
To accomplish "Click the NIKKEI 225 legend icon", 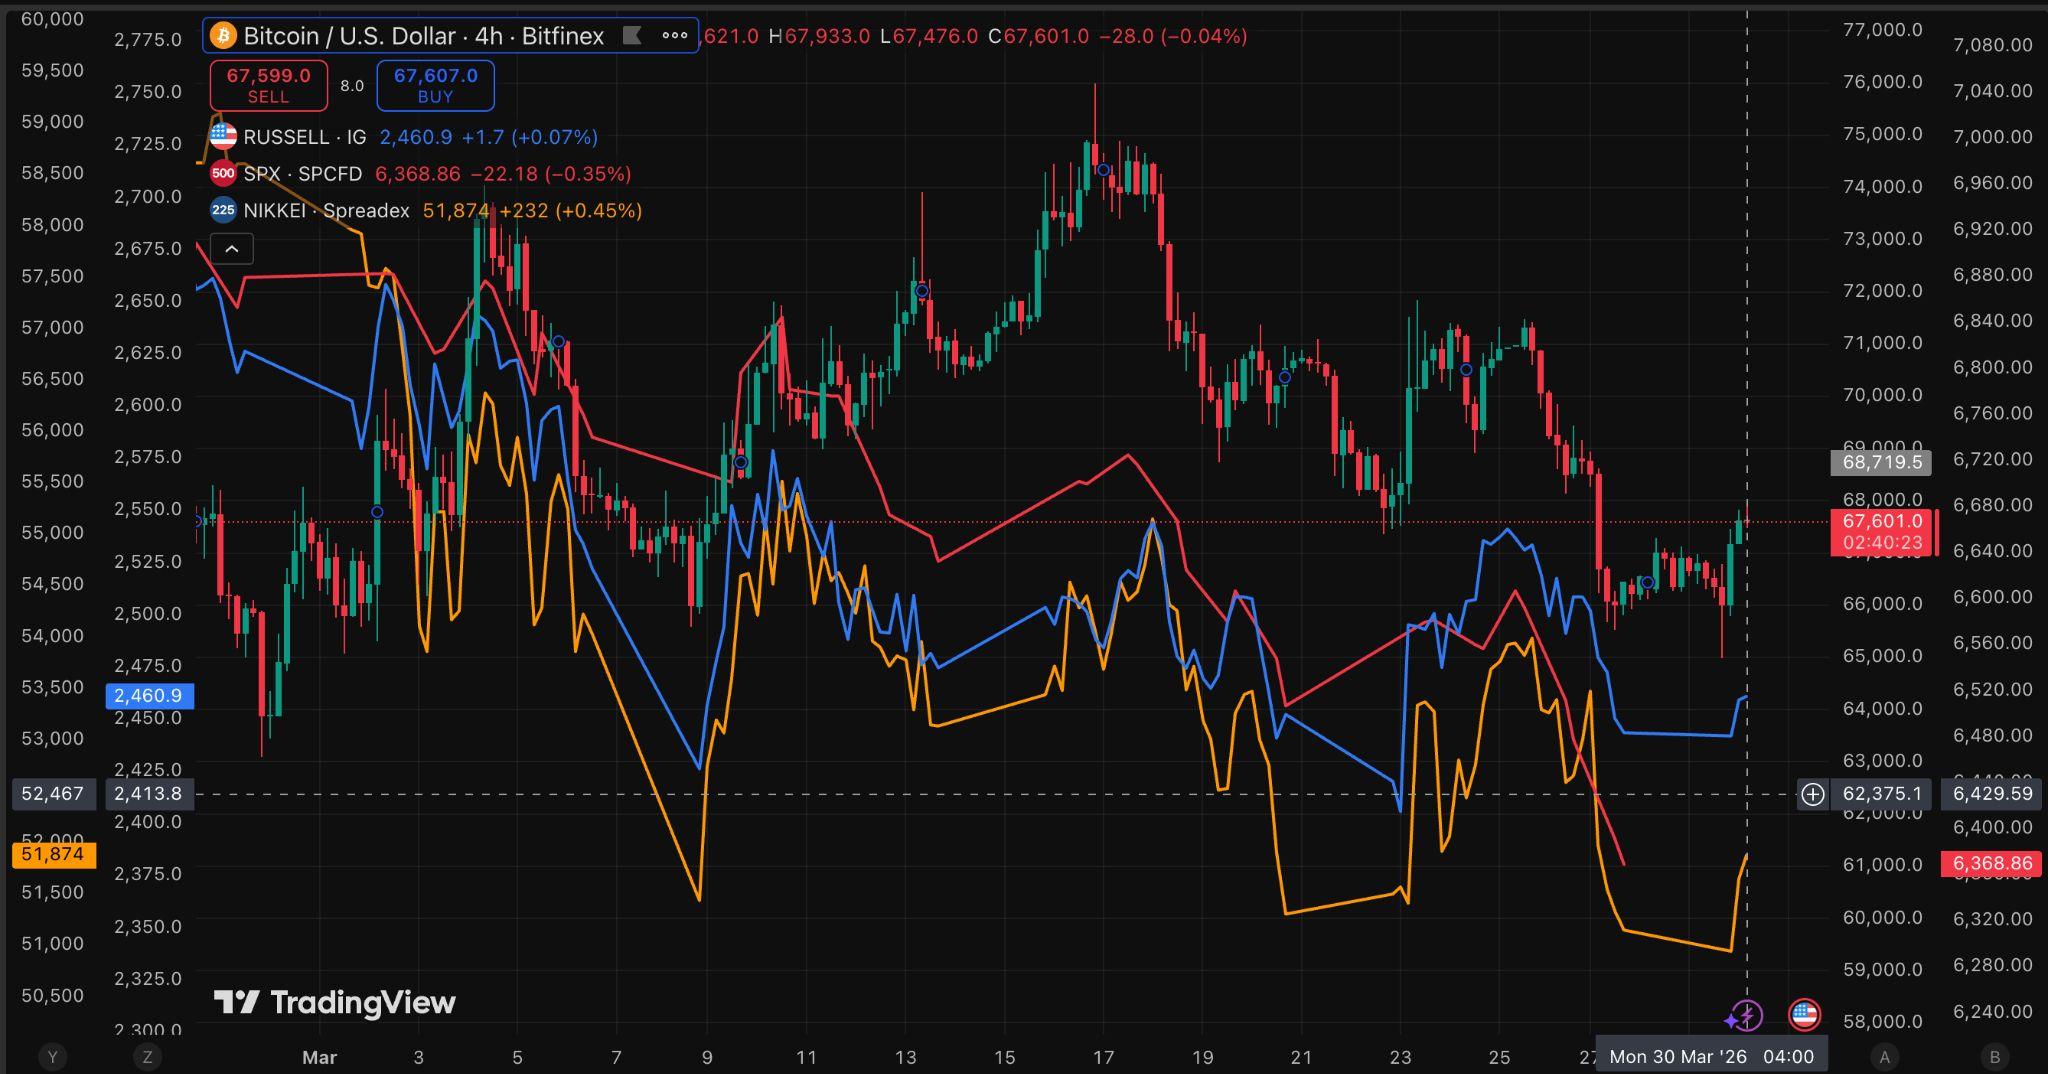I will click(x=223, y=211).
